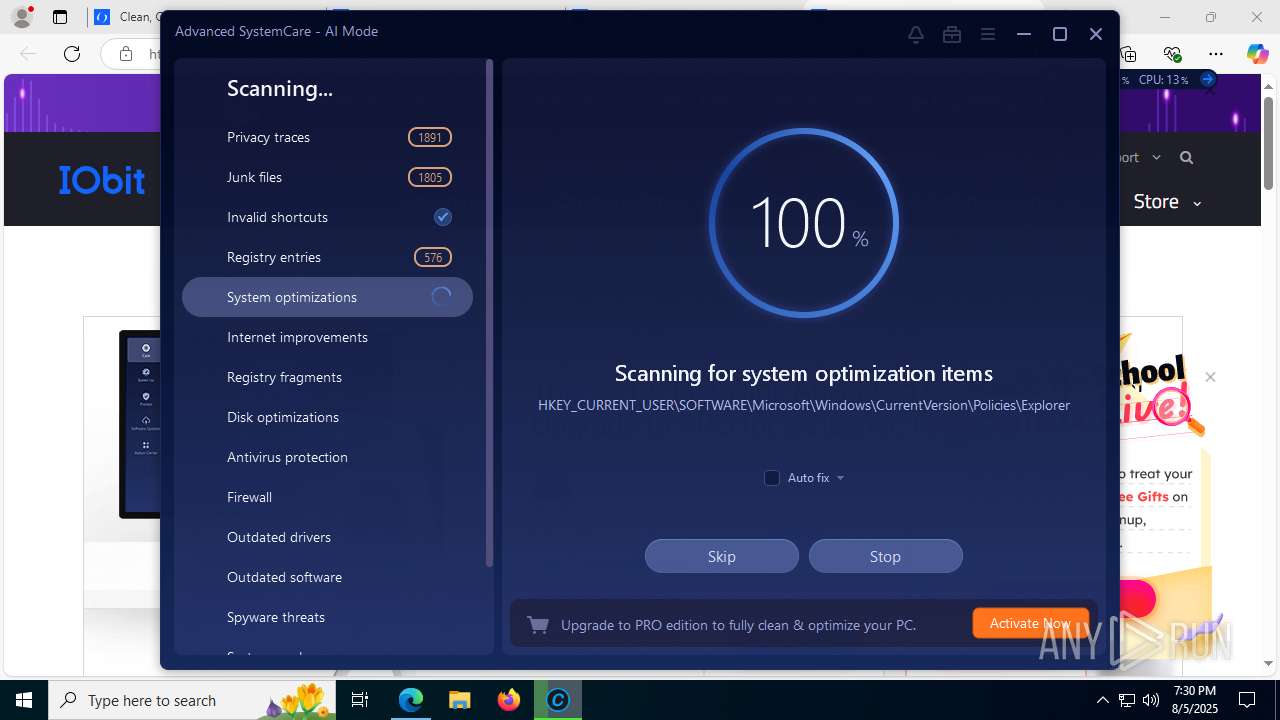1280x720 pixels.
Task: Open the Edge browser essentials icon
Action: [1173, 54]
